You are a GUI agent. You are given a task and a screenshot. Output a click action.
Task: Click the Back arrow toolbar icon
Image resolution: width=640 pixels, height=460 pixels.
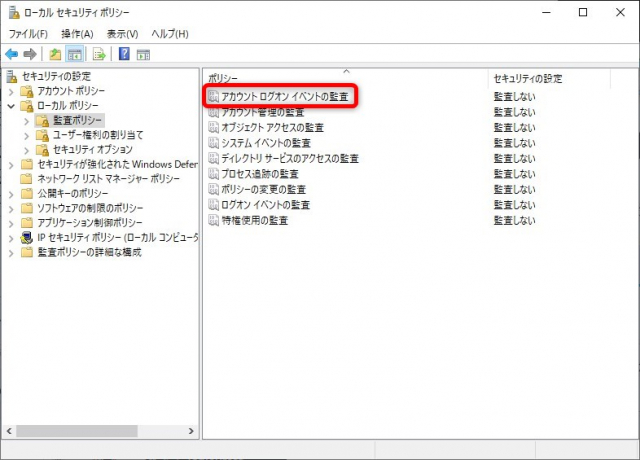[x=12, y=54]
